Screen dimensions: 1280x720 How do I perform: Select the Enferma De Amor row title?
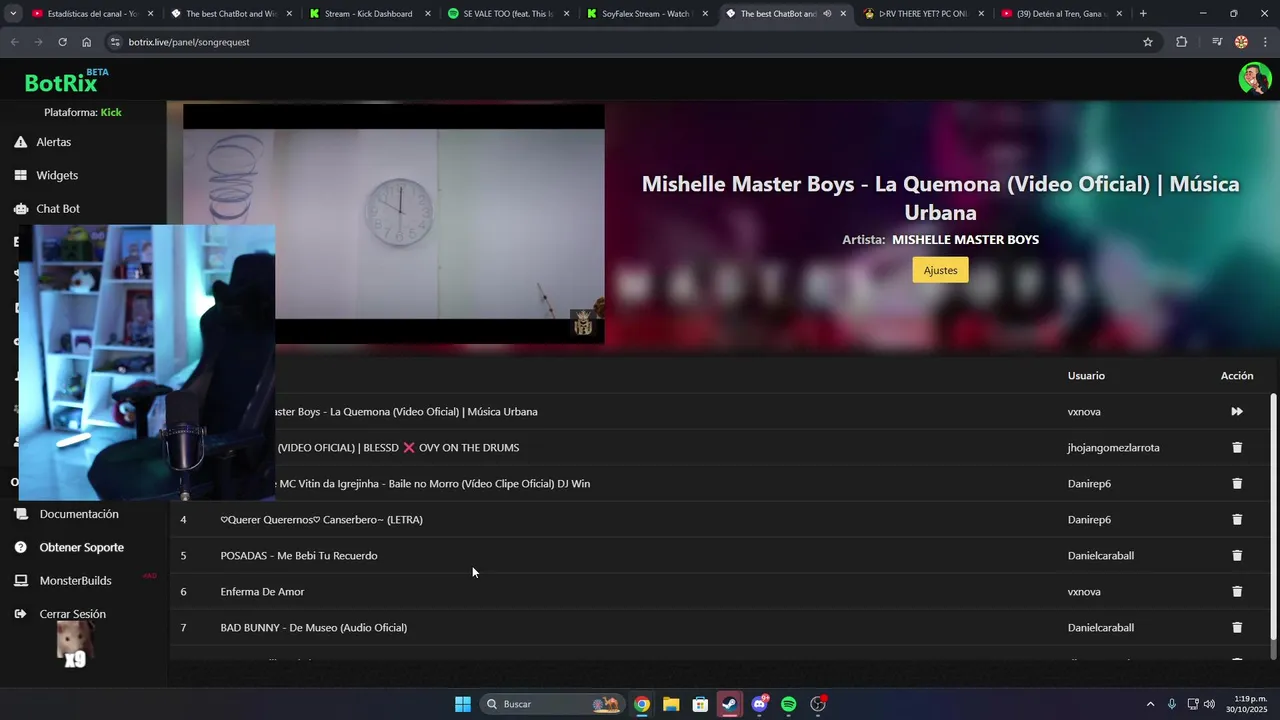tap(262, 591)
